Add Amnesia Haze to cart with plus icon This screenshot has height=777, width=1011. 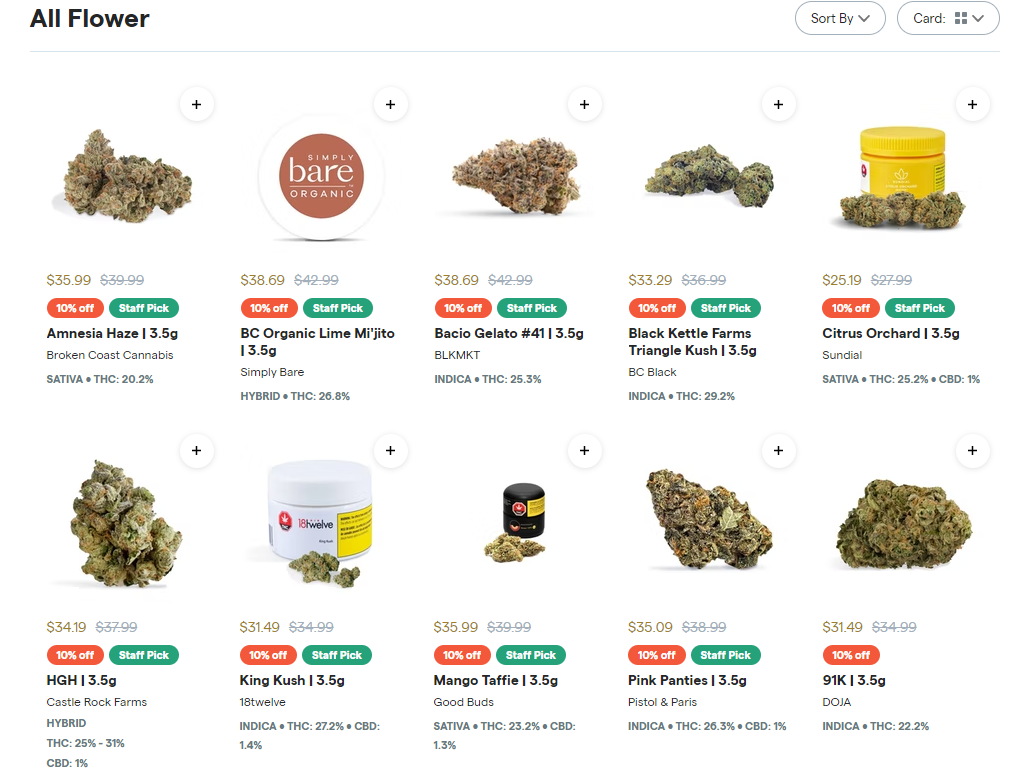tap(197, 104)
